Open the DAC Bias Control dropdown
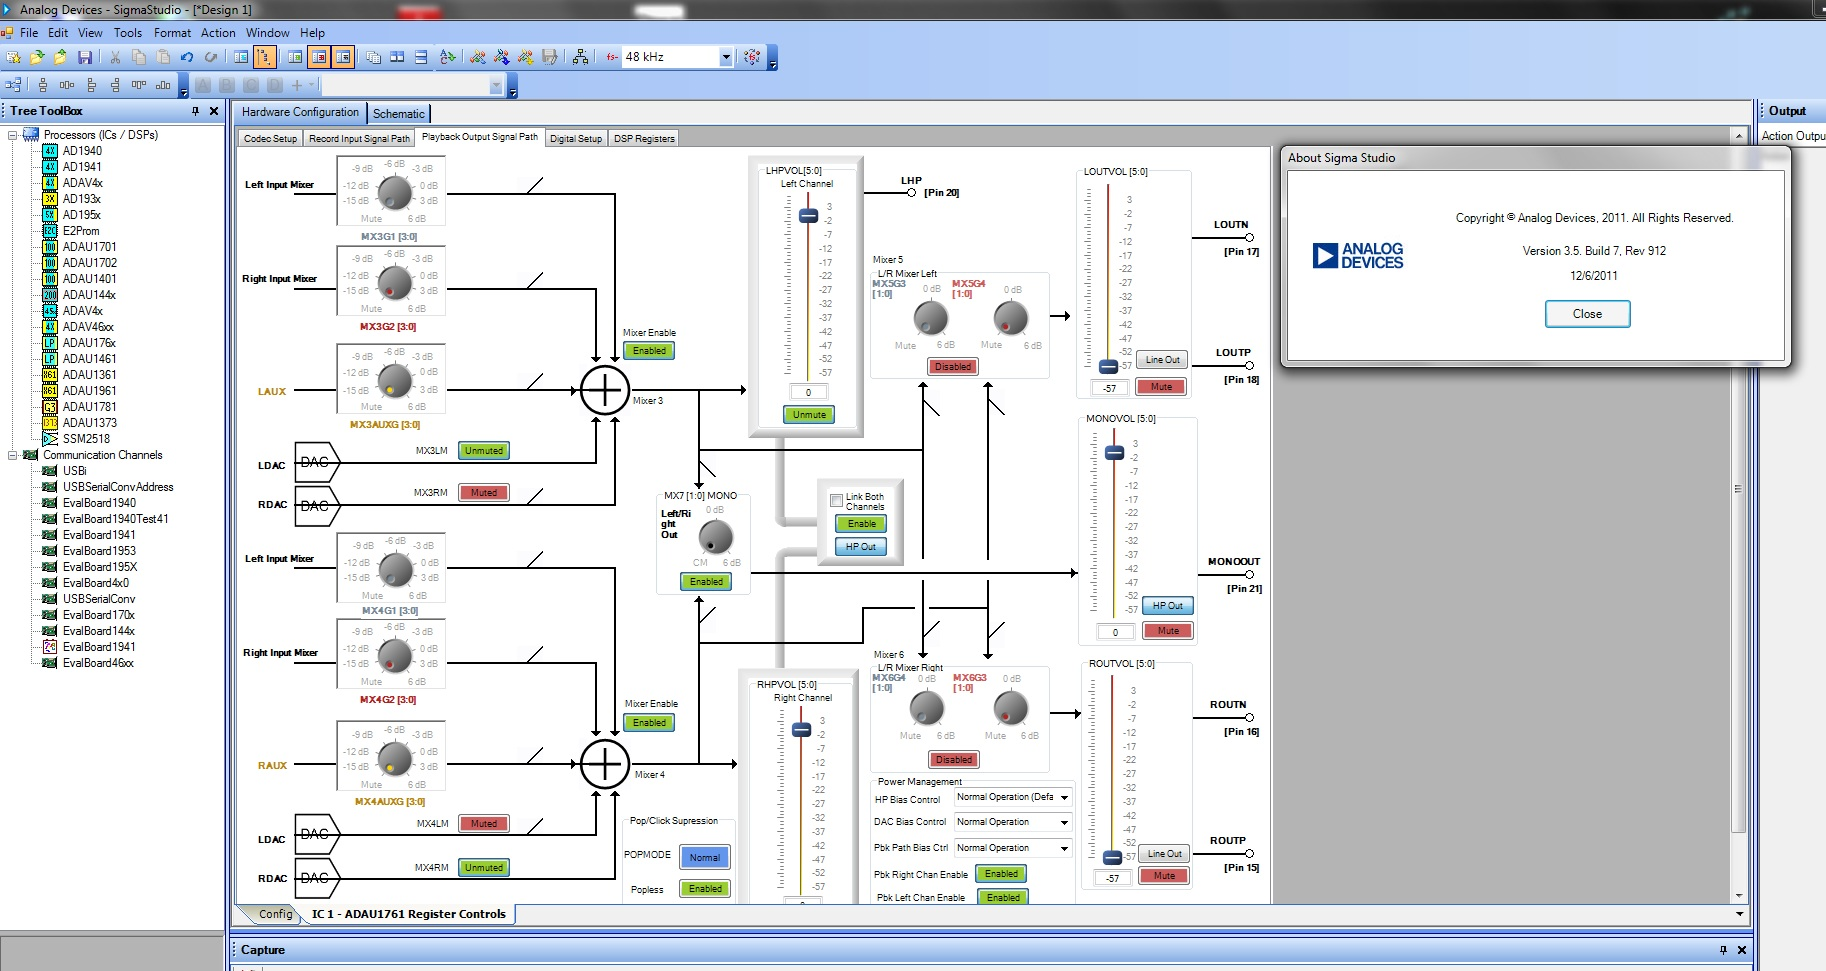This screenshot has width=1826, height=971. click(x=1064, y=823)
